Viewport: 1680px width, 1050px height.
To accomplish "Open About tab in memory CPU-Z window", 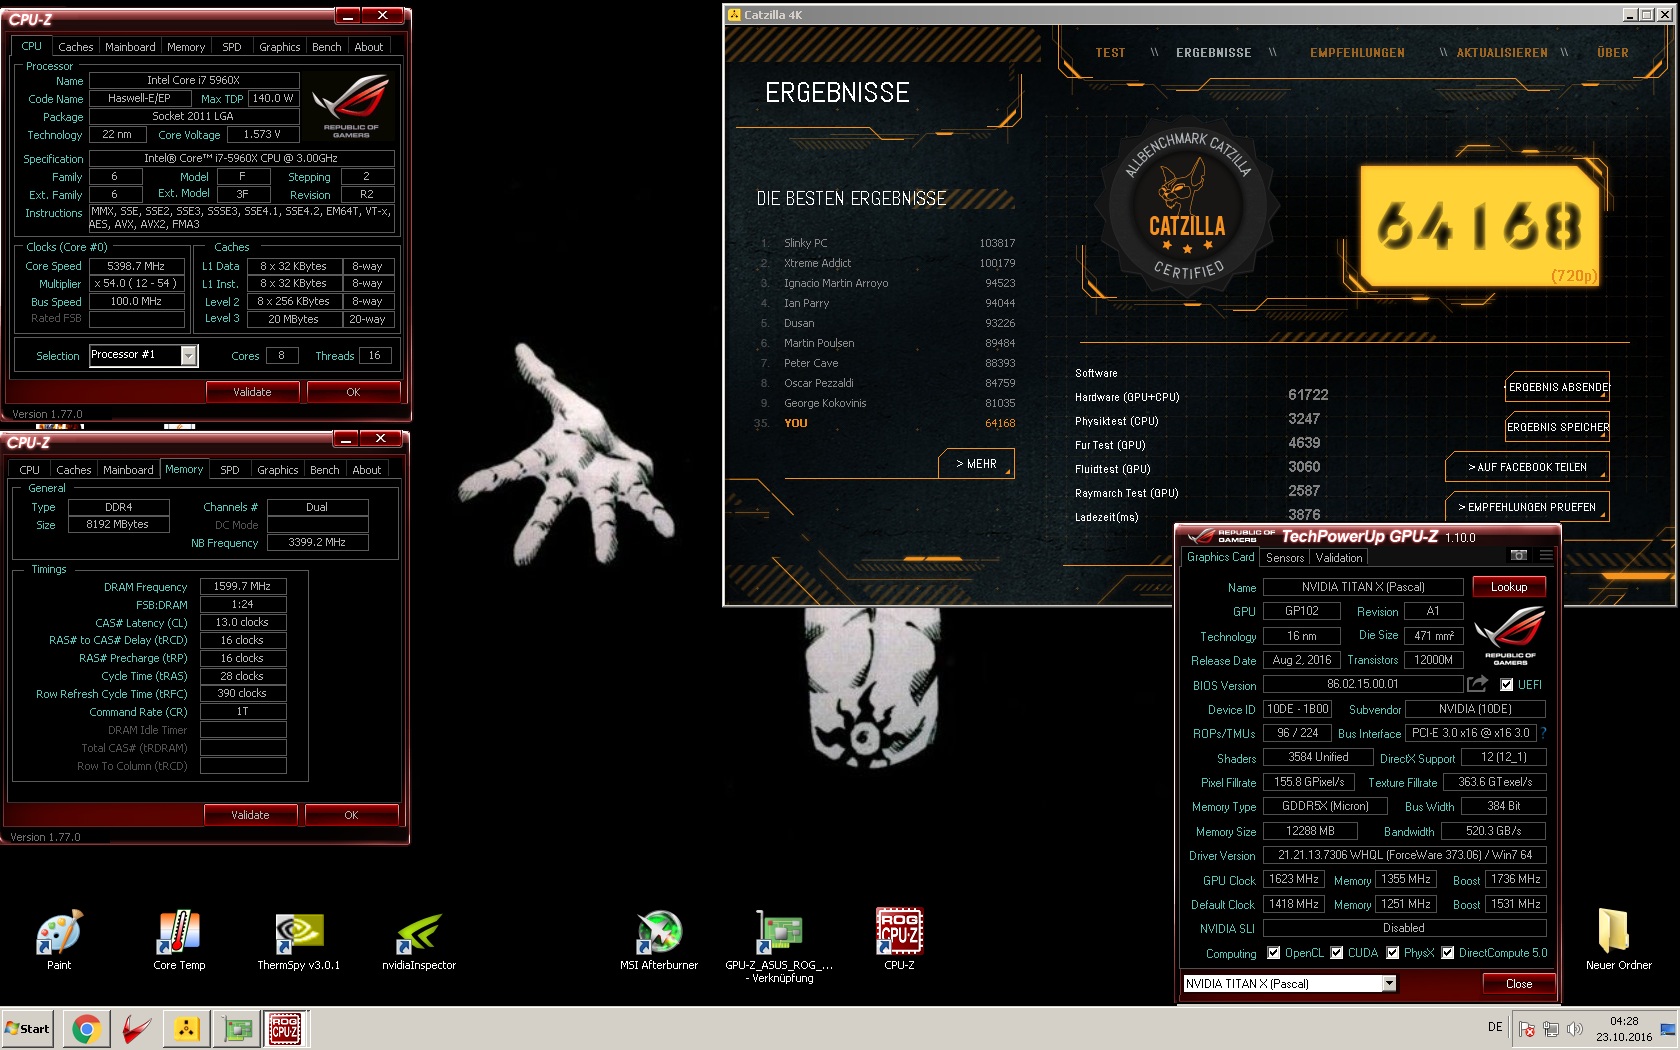I will pos(366,470).
